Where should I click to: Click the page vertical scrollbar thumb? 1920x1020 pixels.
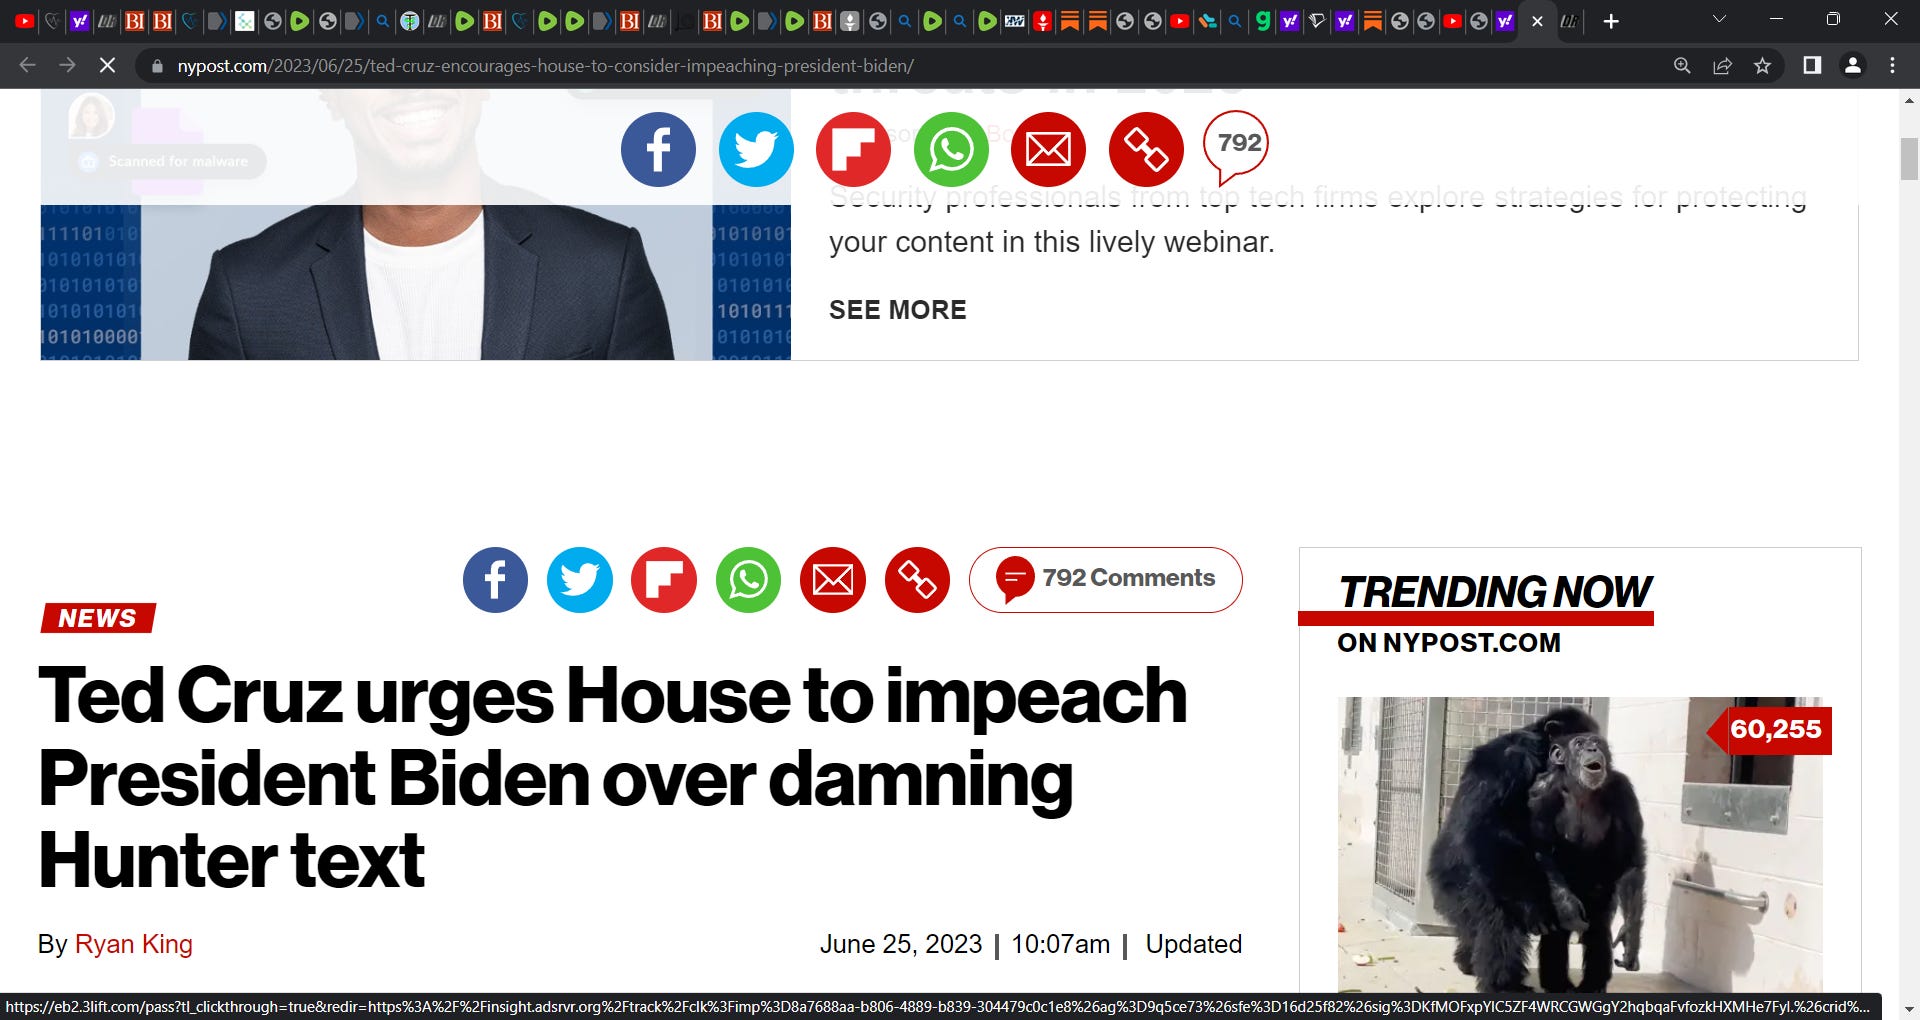point(1909,159)
